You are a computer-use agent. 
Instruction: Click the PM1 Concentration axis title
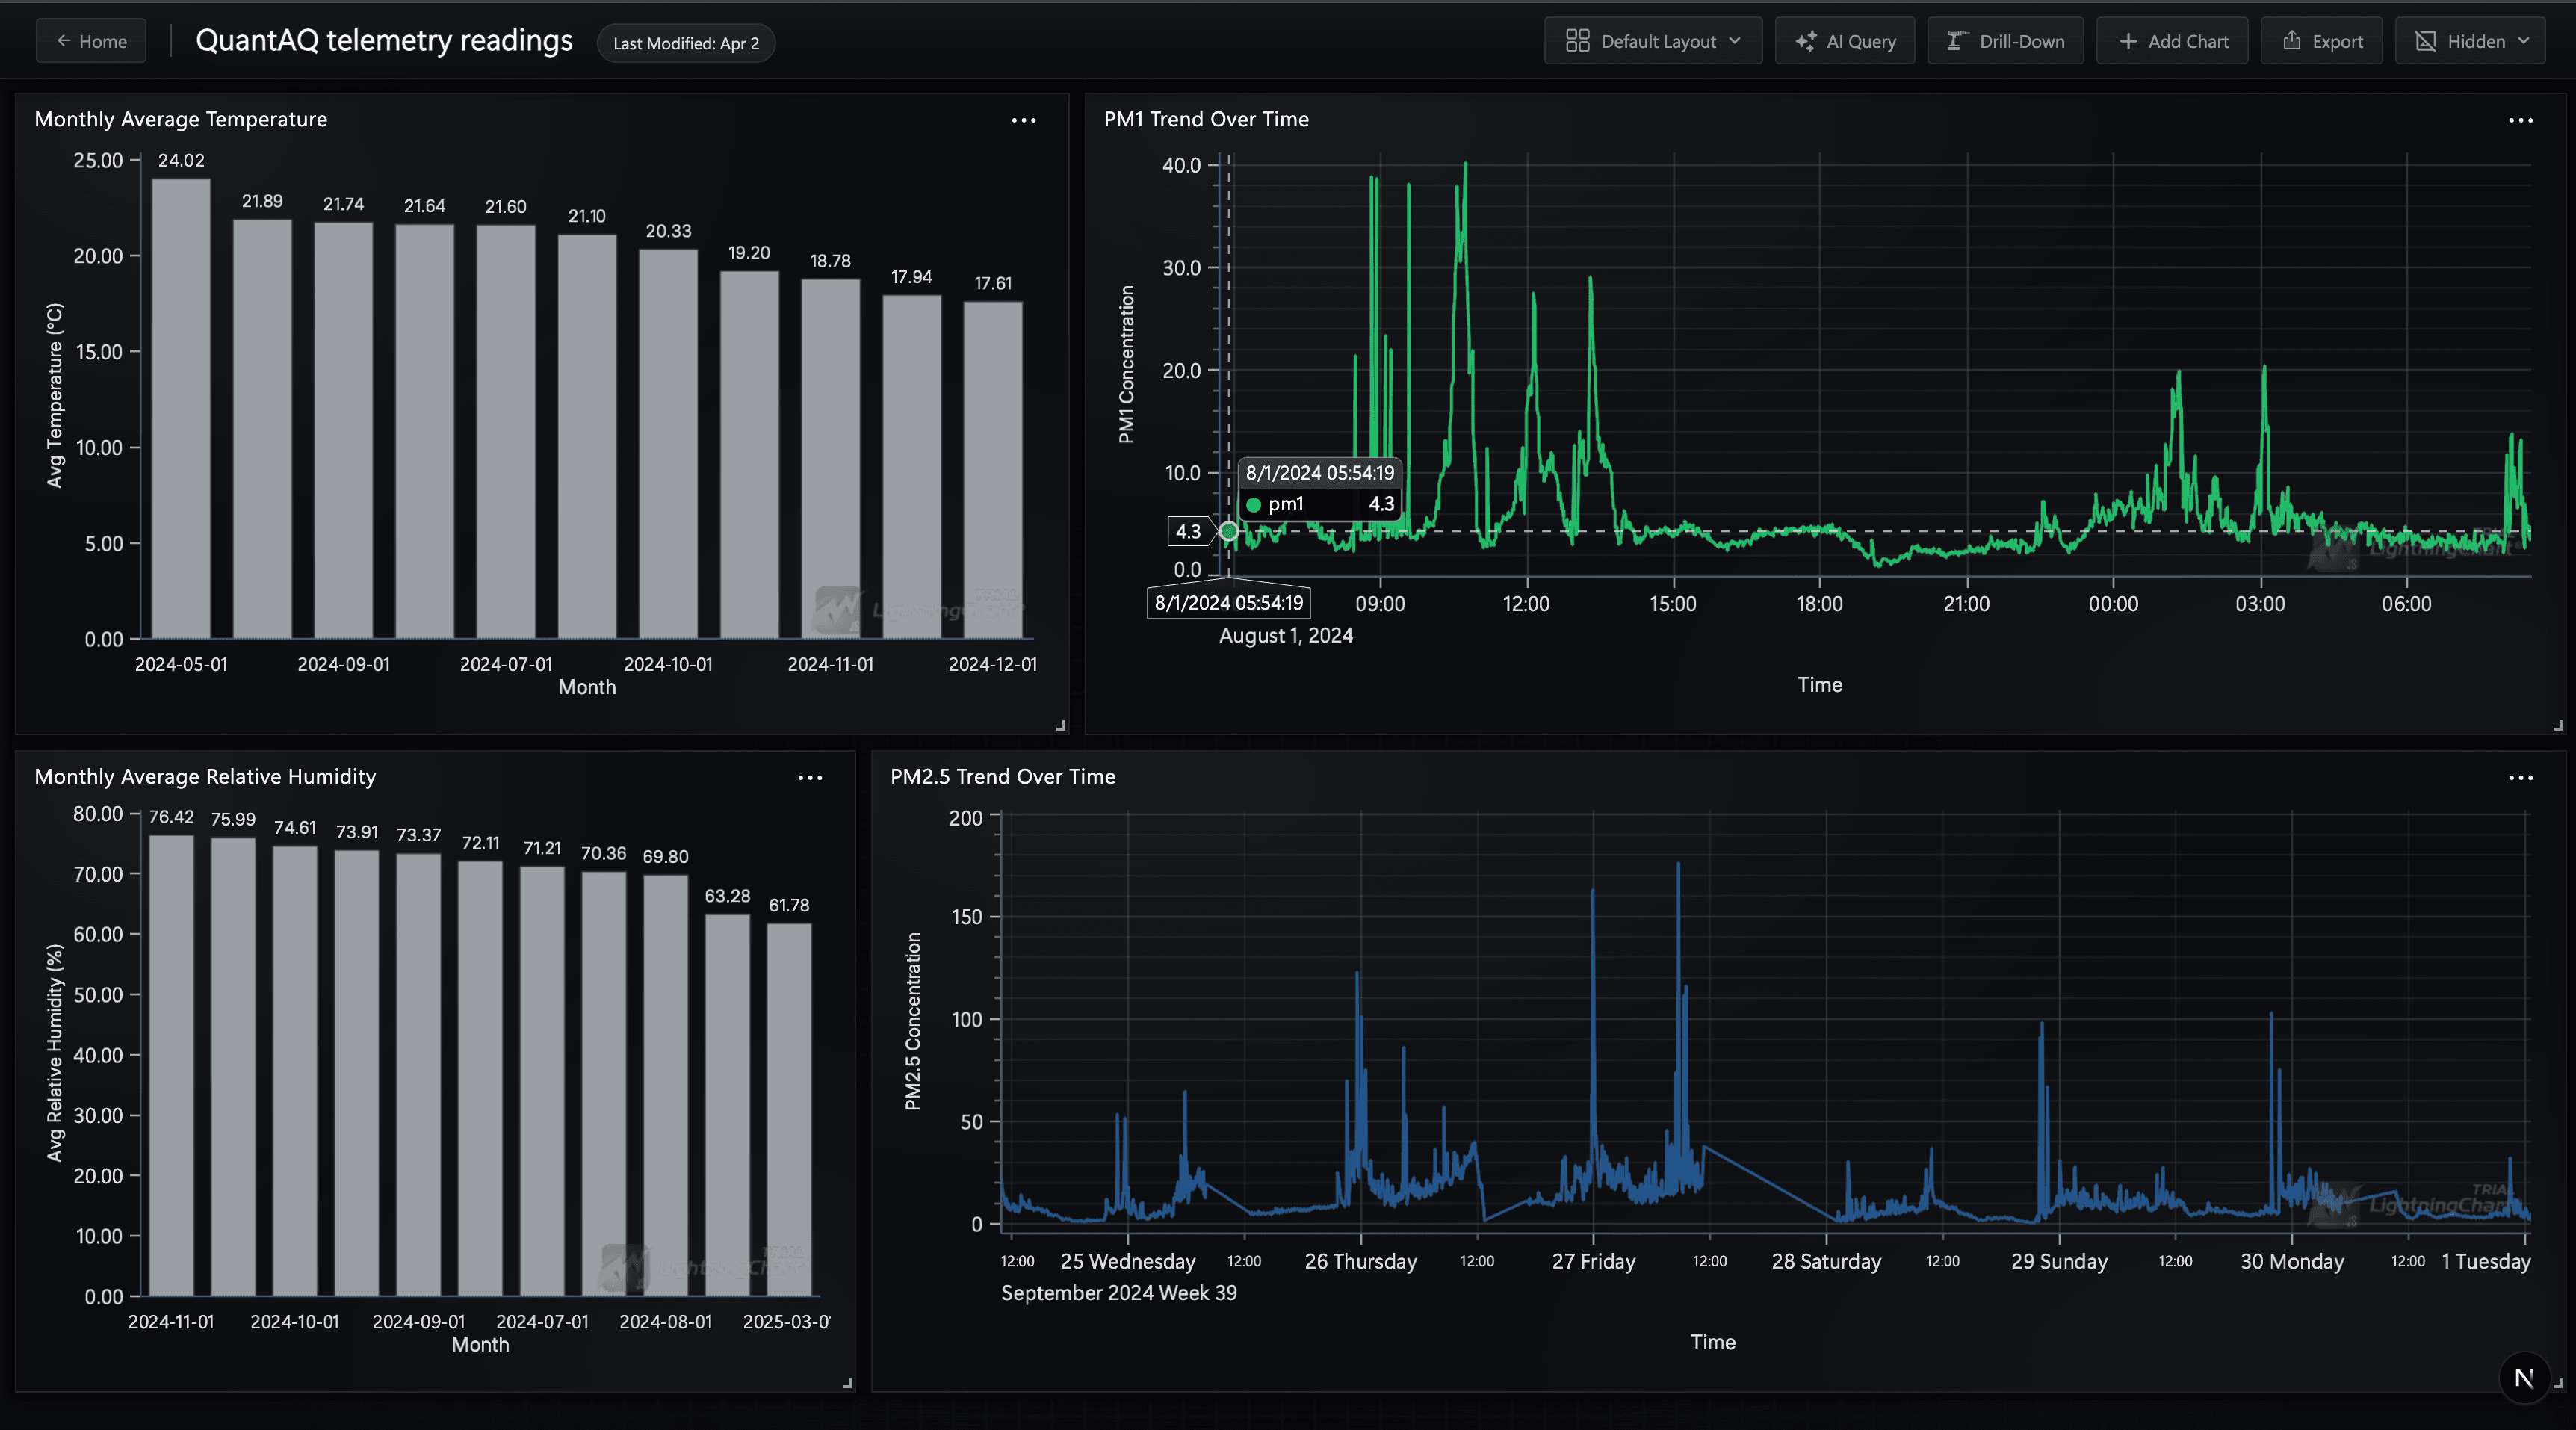tap(1127, 365)
